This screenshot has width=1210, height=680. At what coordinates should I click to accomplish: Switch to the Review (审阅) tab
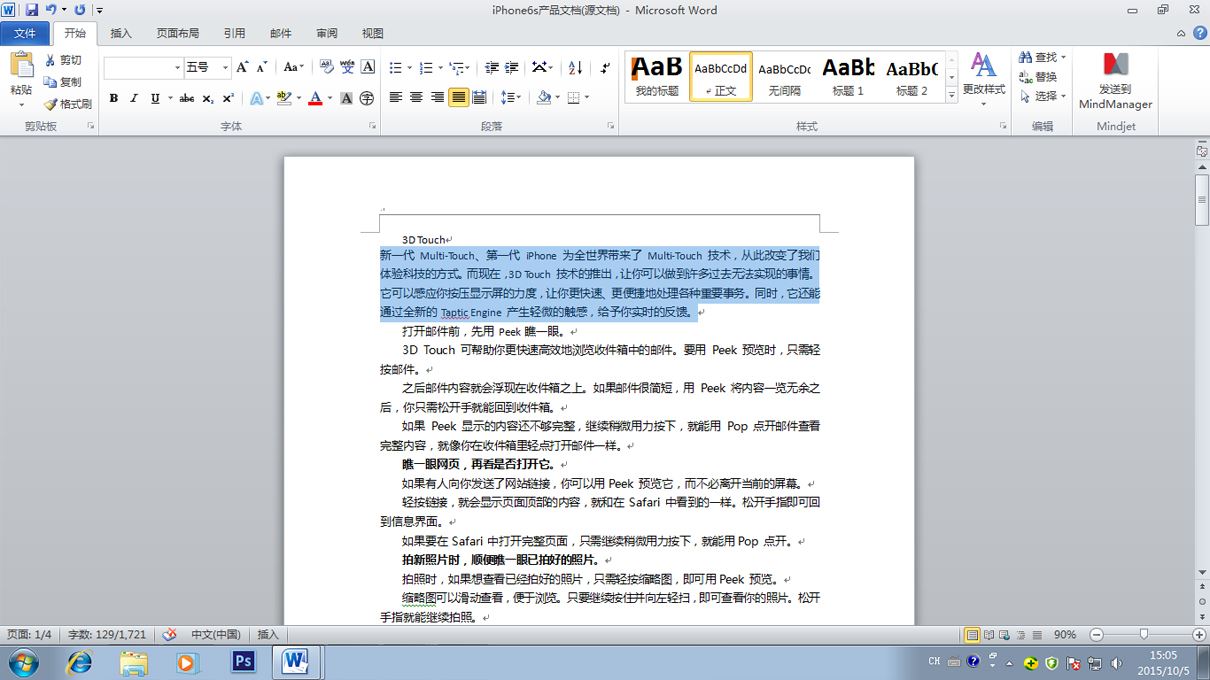pyautogui.click(x=326, y=33)
